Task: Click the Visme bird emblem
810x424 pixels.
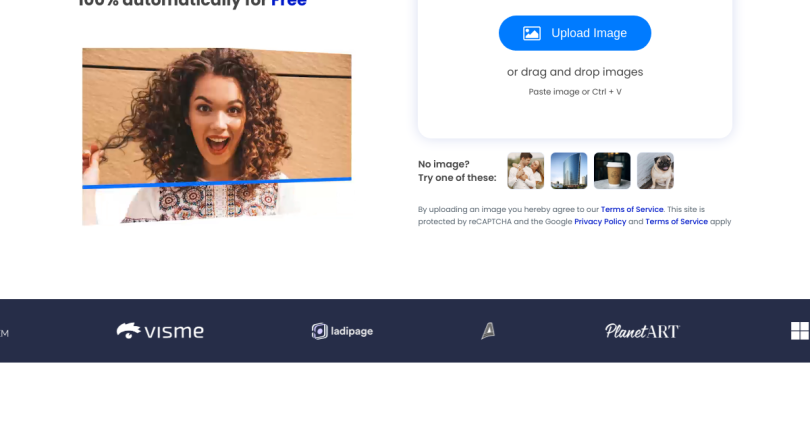Action: click(x=128, y=330)
